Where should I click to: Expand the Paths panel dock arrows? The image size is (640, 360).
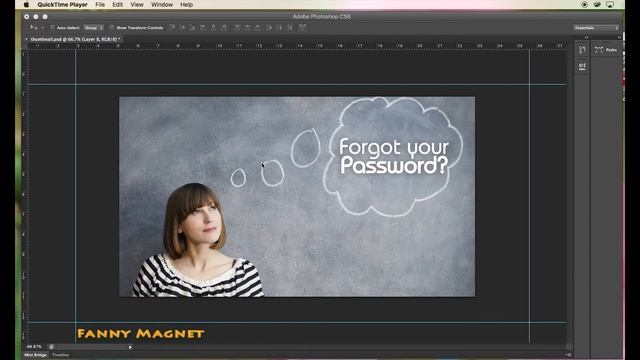coord(619,37)
